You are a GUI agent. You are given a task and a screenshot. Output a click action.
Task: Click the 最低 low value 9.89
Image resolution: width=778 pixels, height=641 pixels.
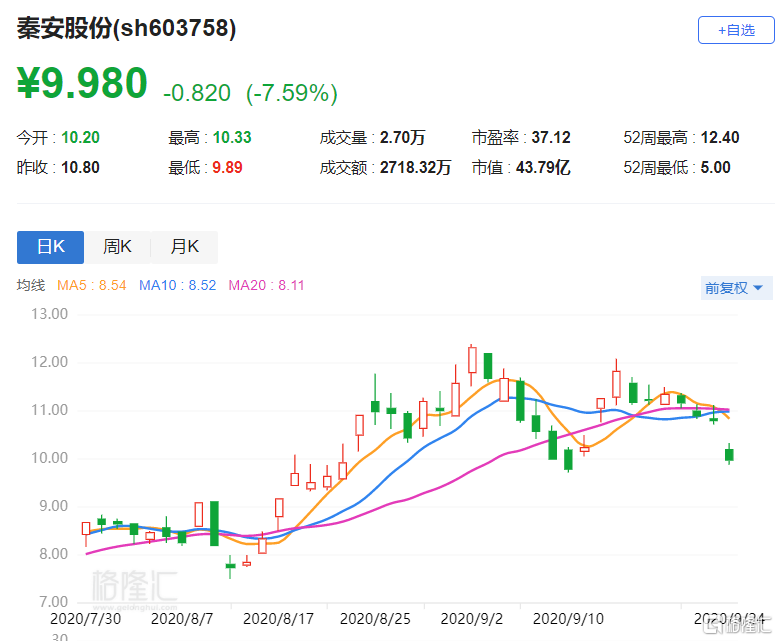click(x=227, y=168)
